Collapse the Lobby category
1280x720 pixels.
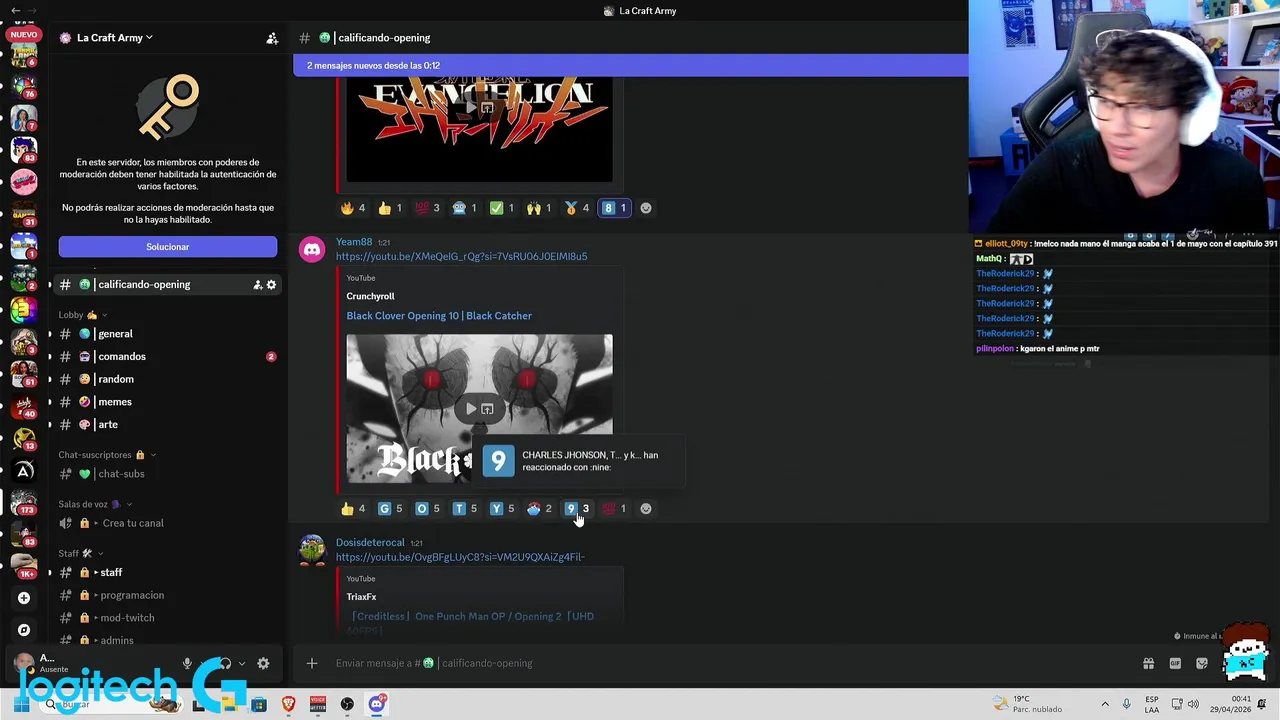(x=84, y=315)
